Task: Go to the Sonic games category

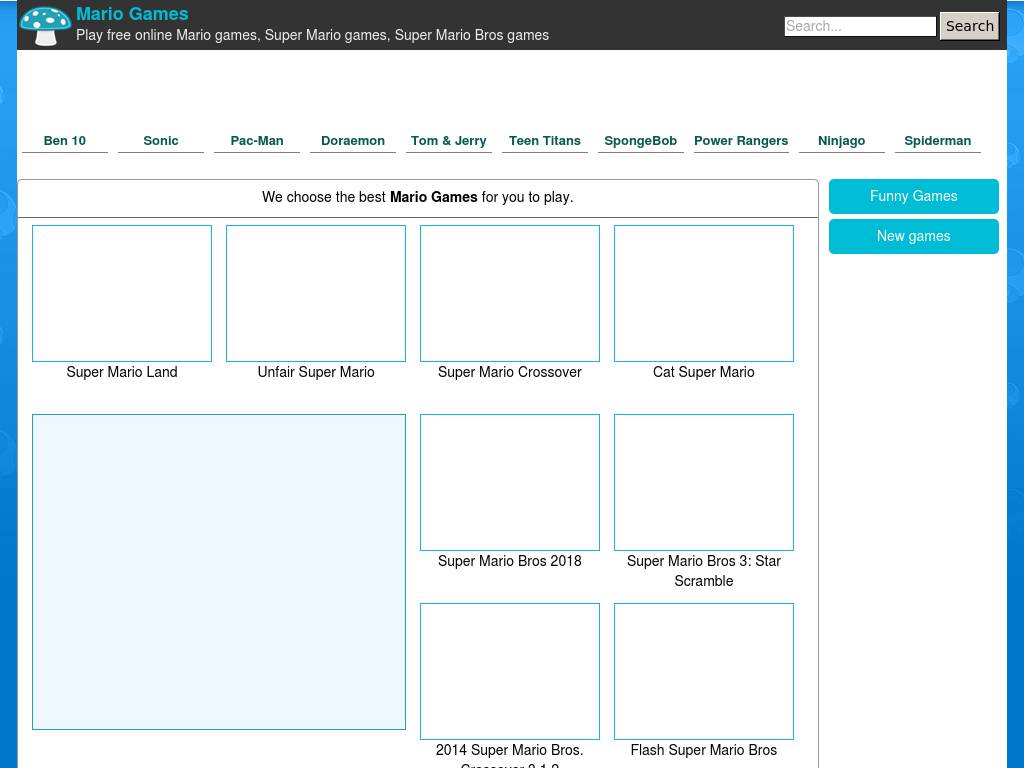Action: click(161, 141)
